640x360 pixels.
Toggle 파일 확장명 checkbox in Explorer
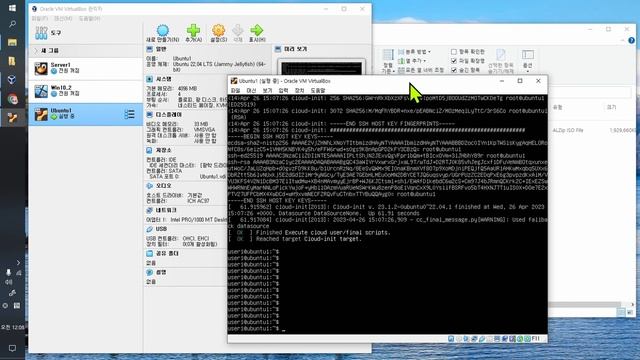point(453,61)
